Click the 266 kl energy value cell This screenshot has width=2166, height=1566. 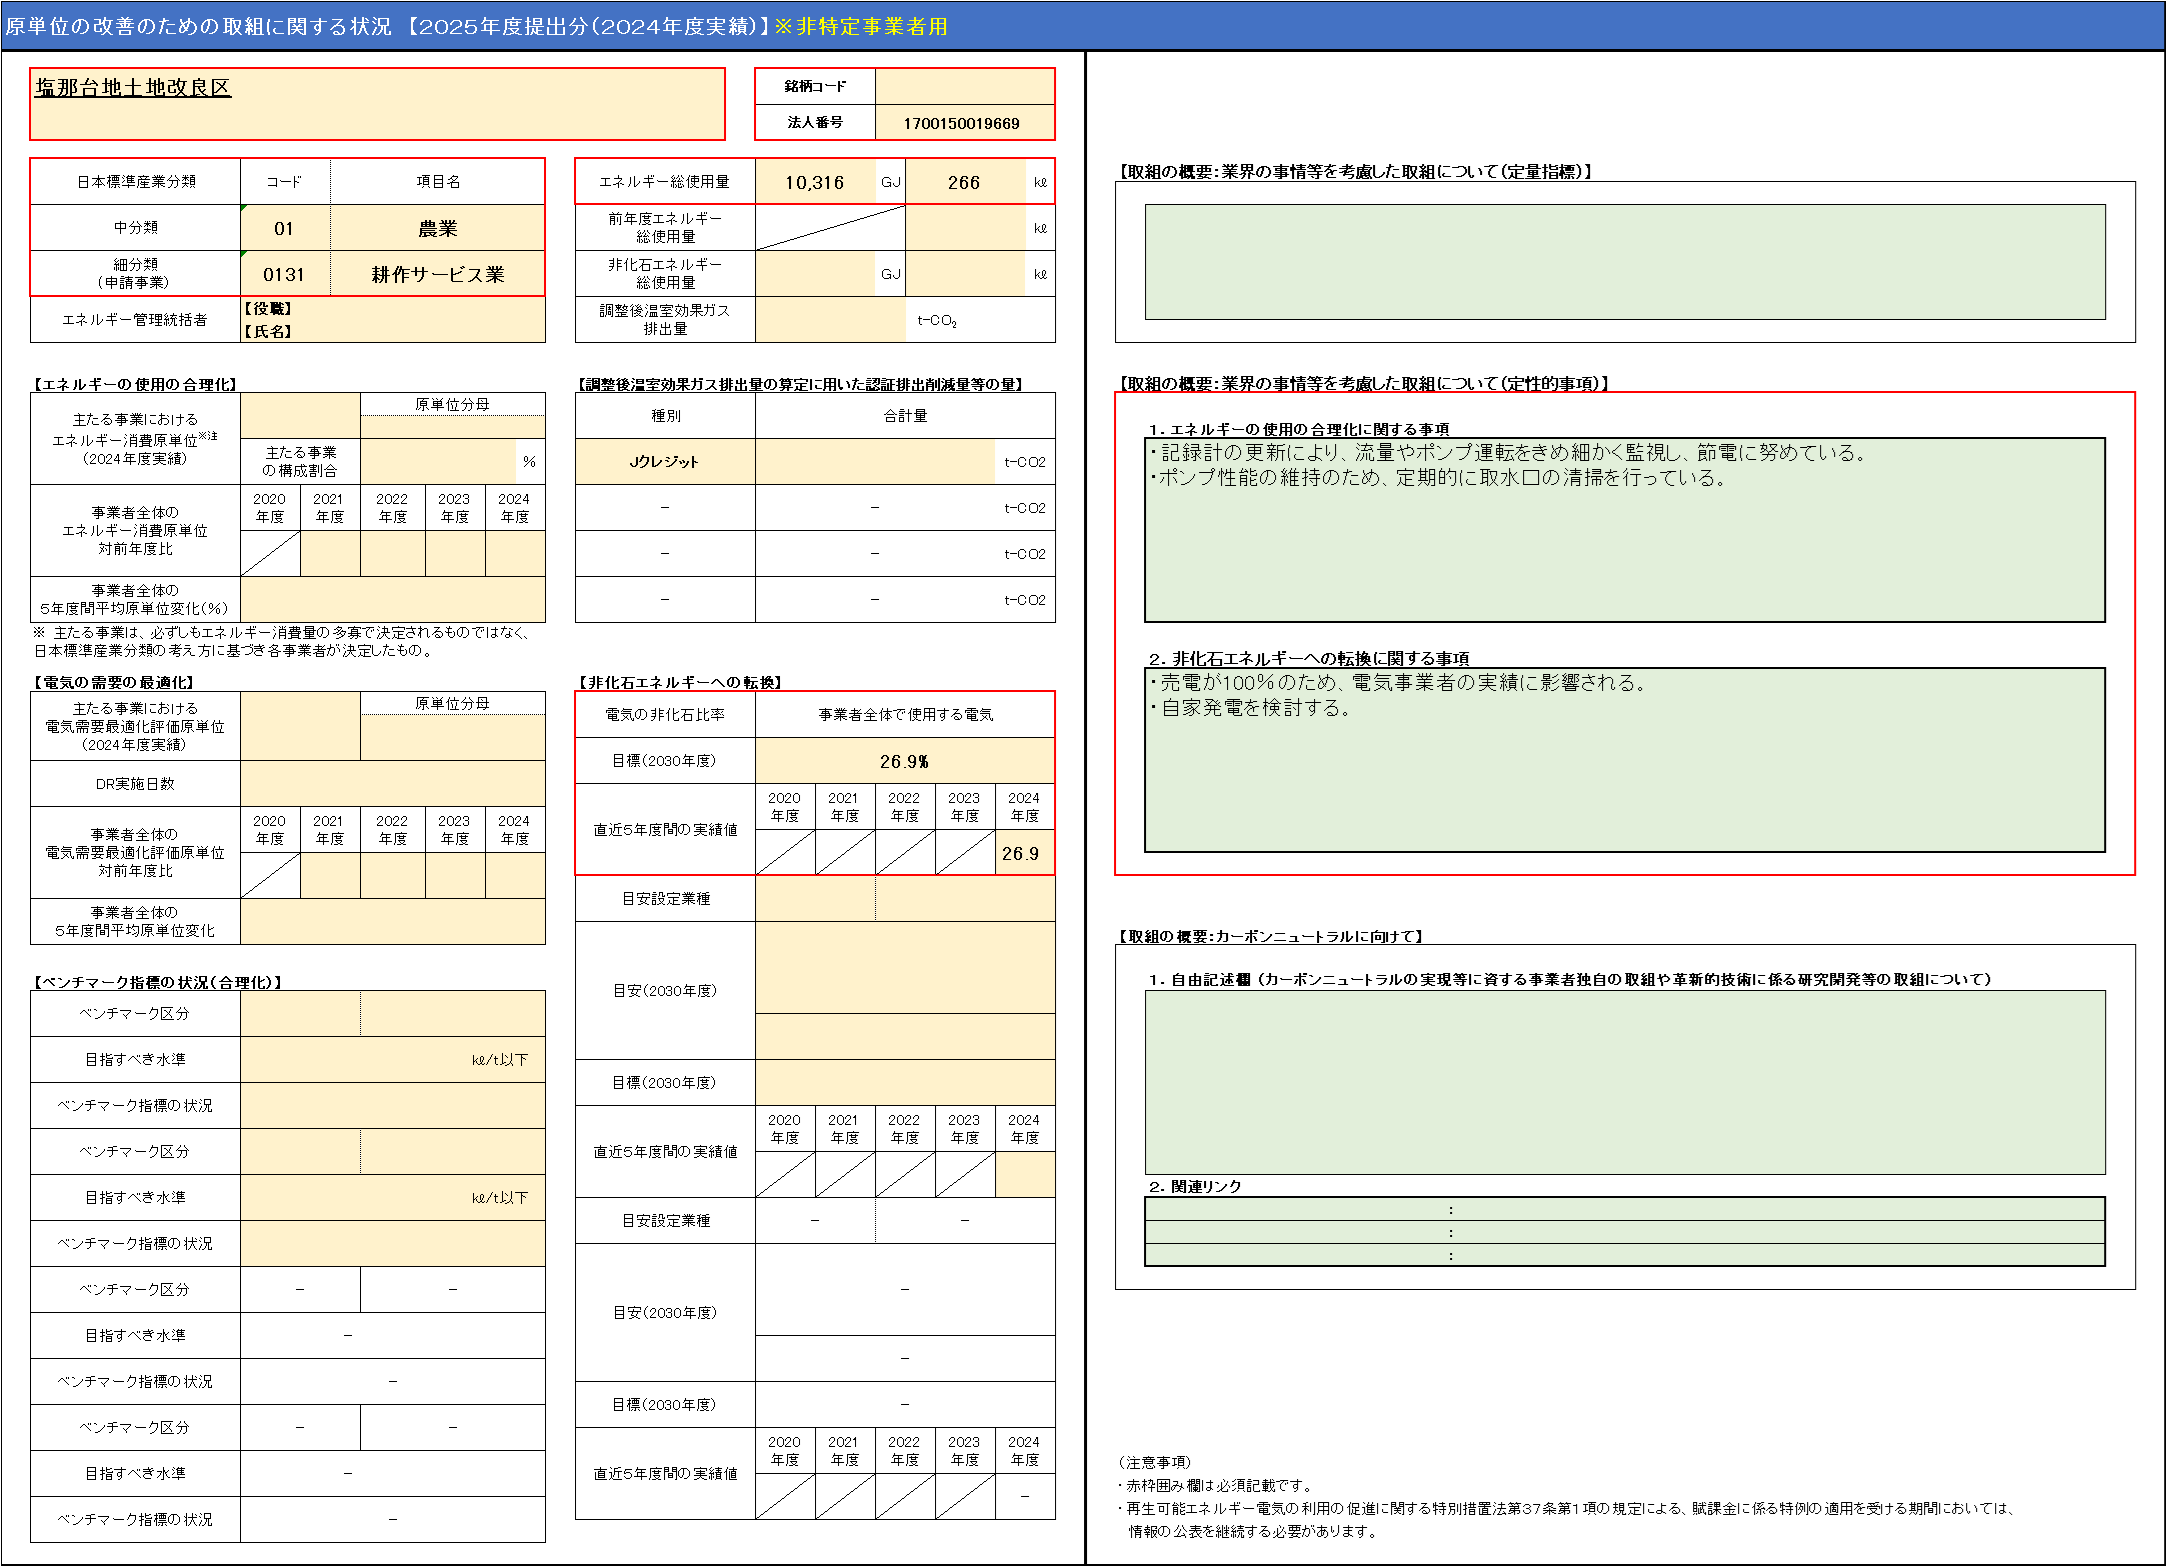pos(964,182)
